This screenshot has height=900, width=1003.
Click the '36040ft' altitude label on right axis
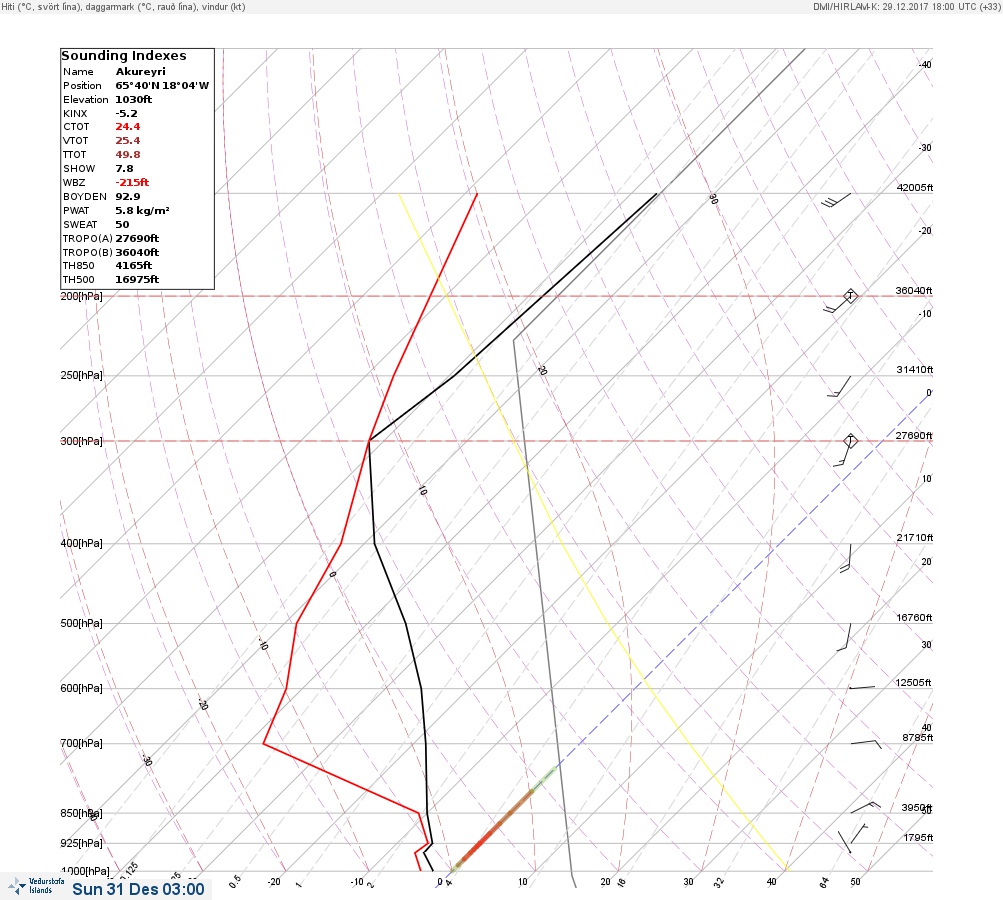tap(914, 290)
